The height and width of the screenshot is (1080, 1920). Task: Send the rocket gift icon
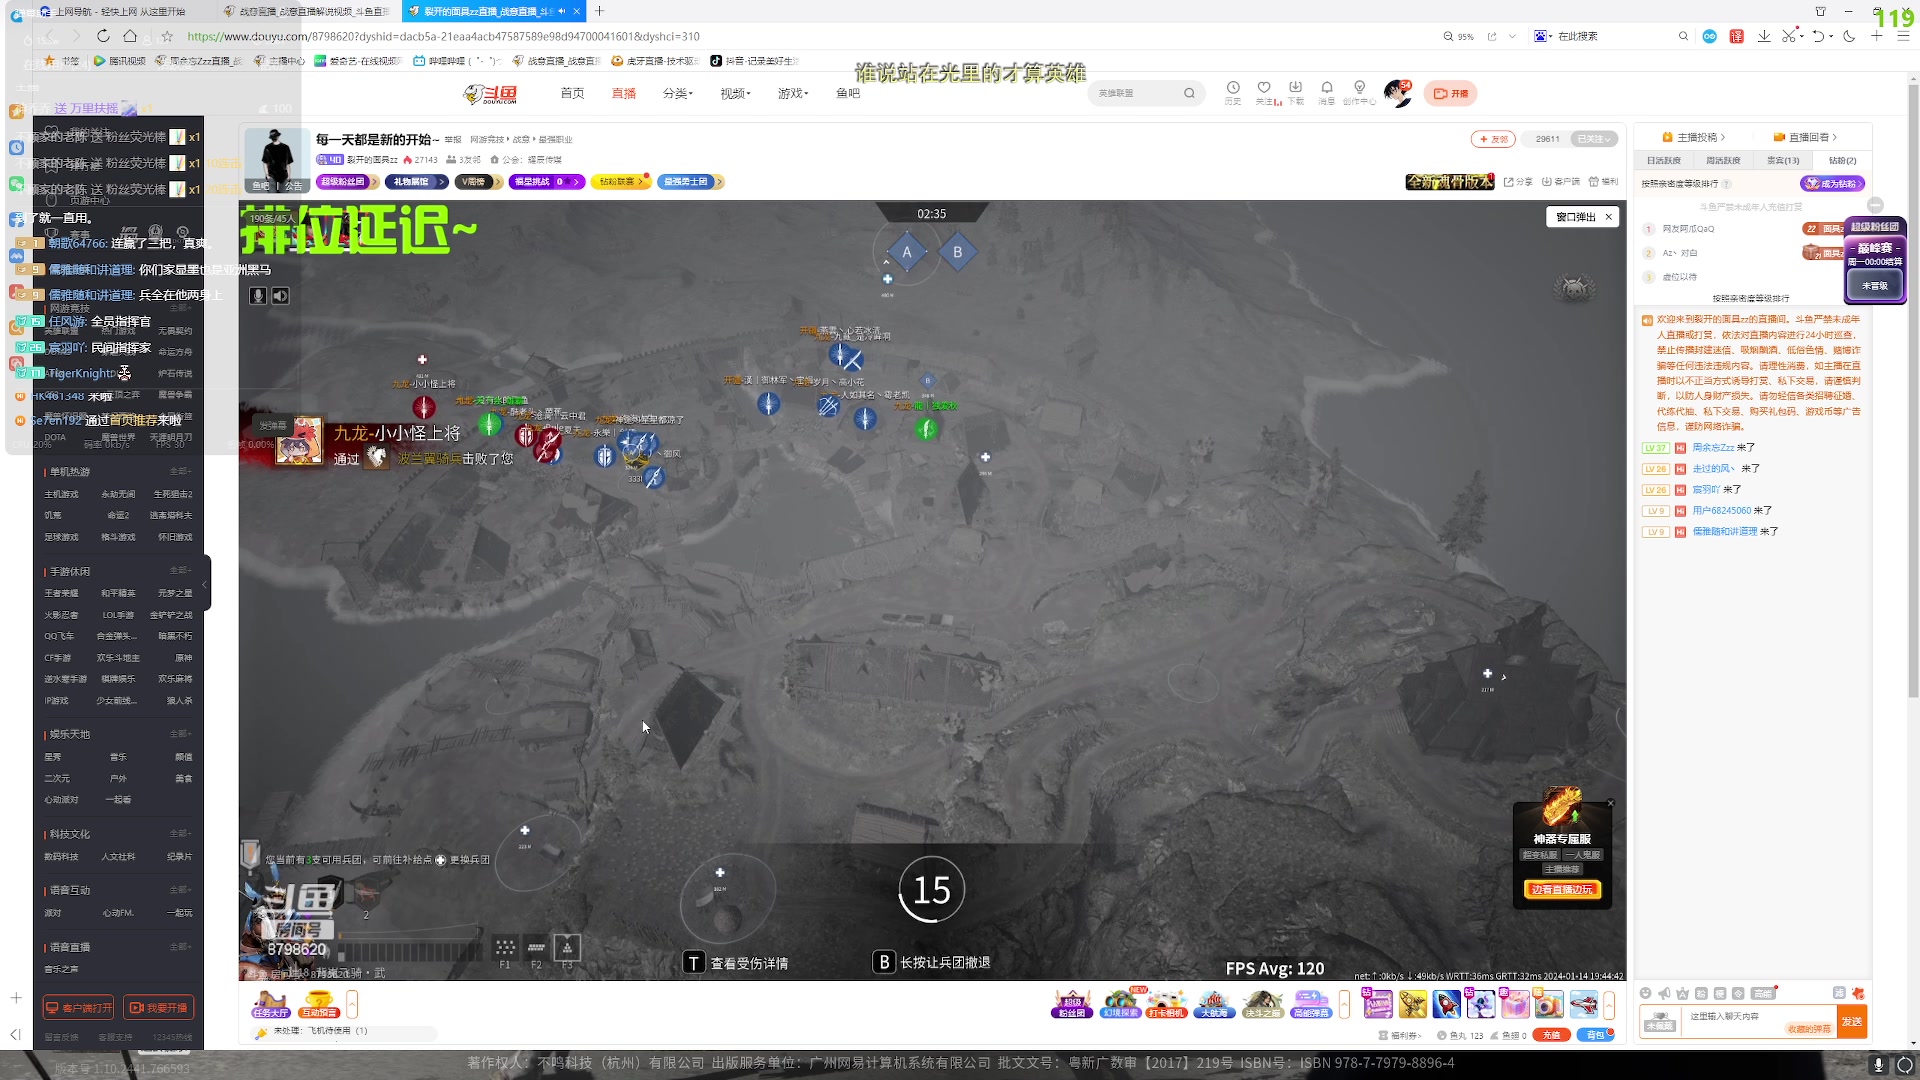(x=1446, y=1003)
